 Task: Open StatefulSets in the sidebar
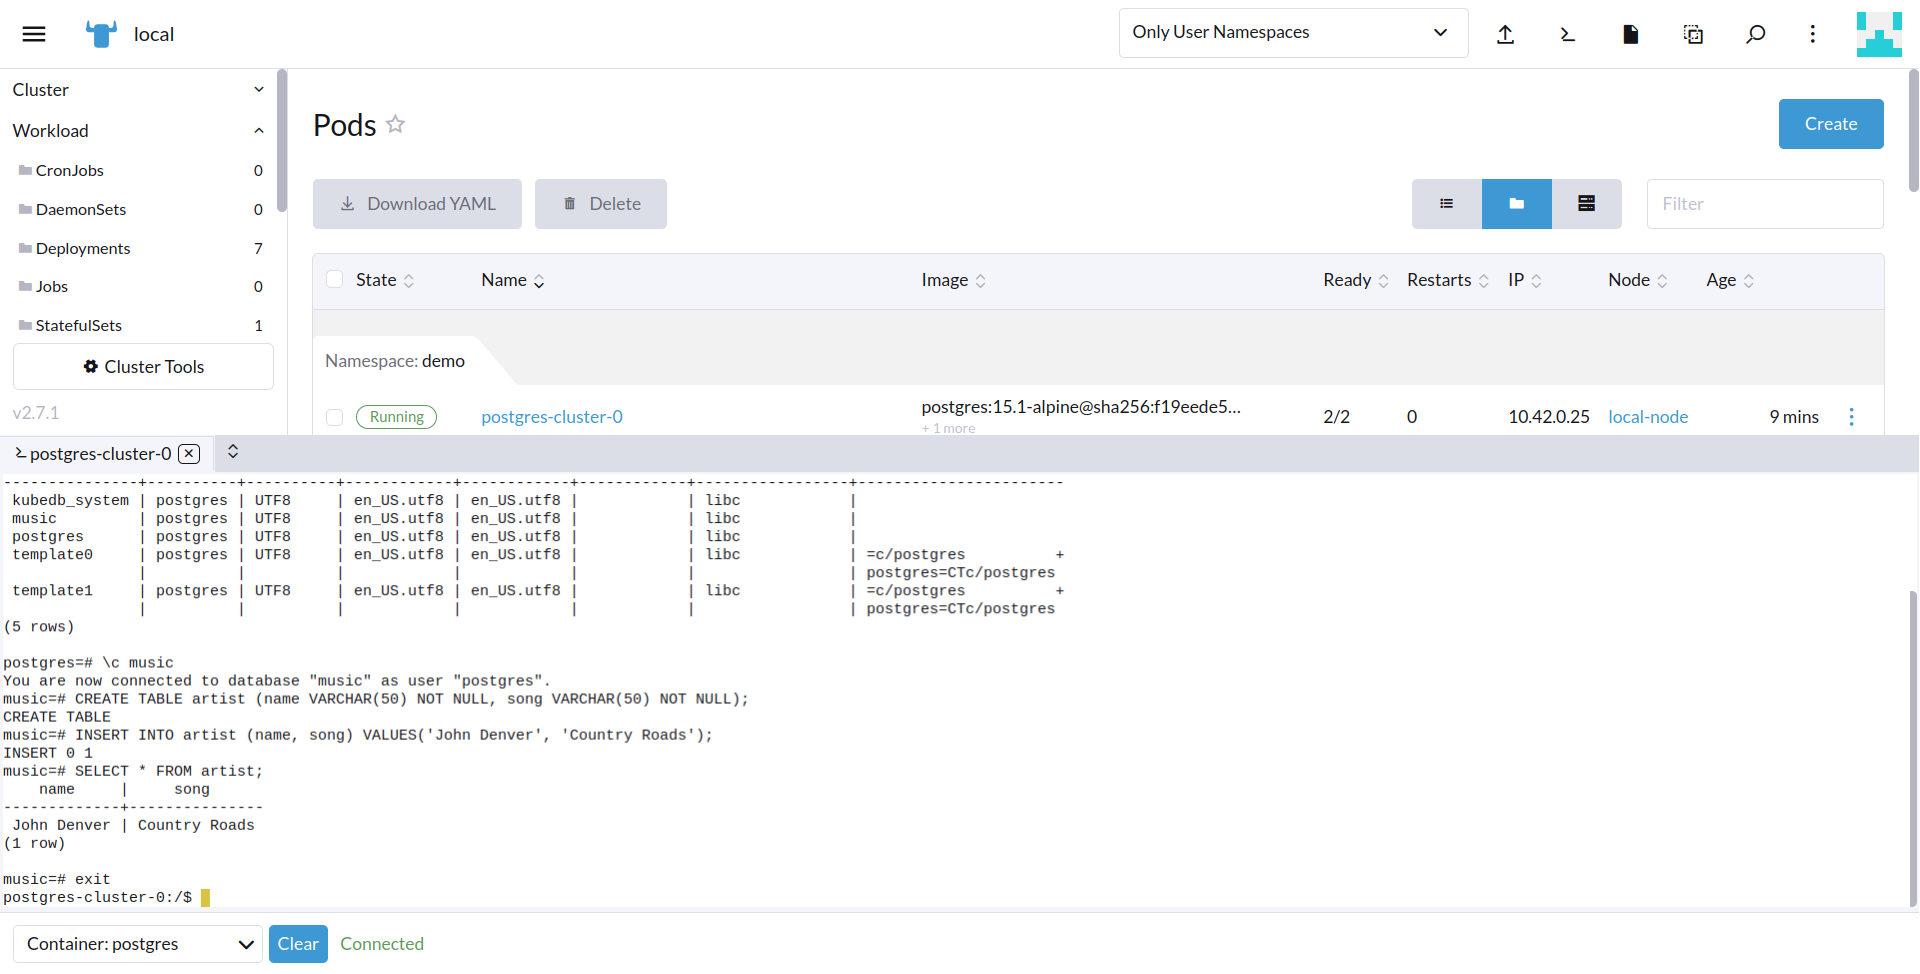79,325
